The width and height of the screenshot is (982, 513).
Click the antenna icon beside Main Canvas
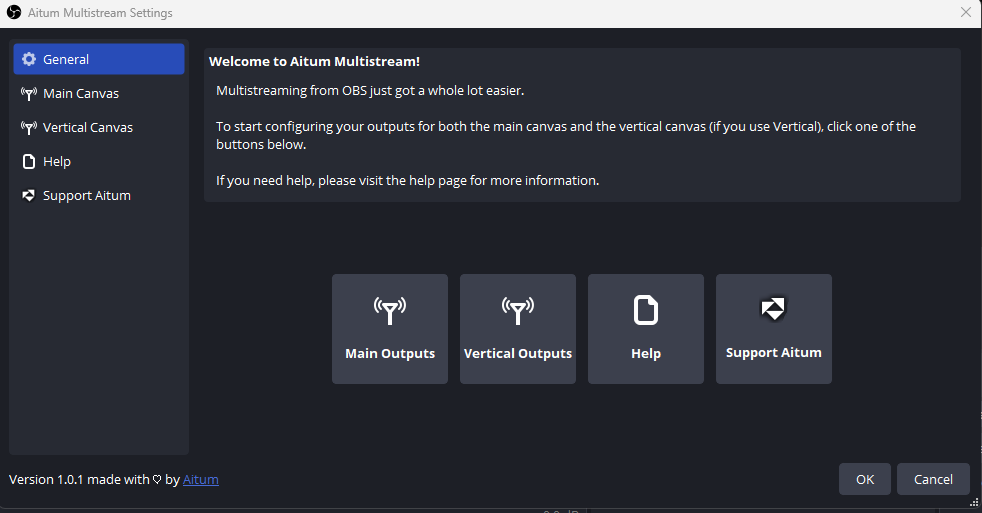[x=29, y=93]
